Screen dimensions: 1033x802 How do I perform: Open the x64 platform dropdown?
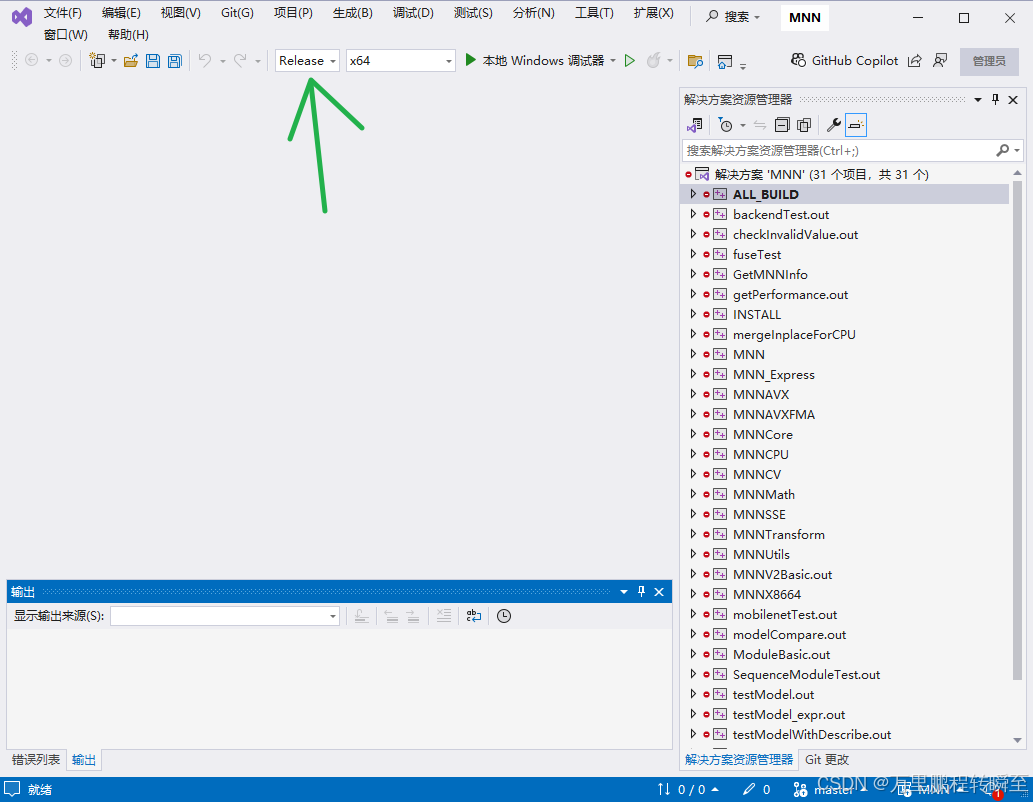[401, 61]
